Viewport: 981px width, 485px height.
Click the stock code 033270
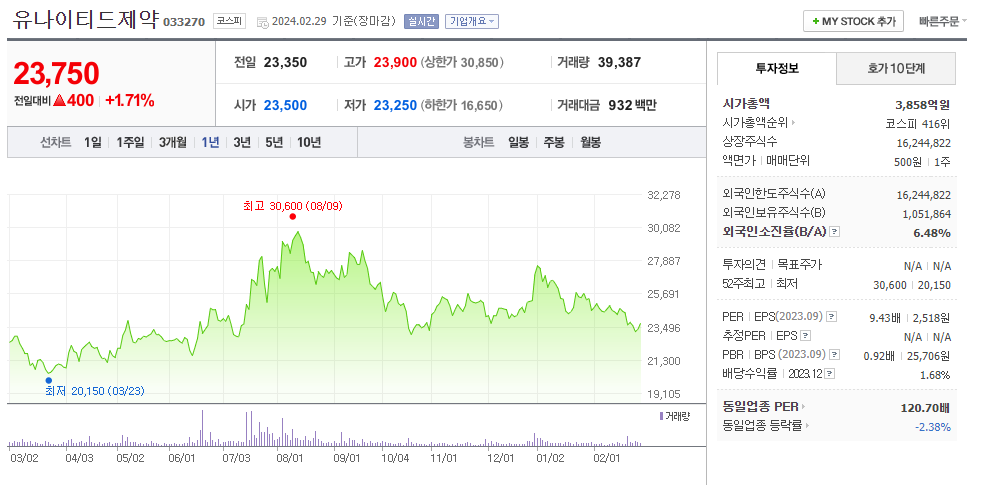click(x=184, y=22)
